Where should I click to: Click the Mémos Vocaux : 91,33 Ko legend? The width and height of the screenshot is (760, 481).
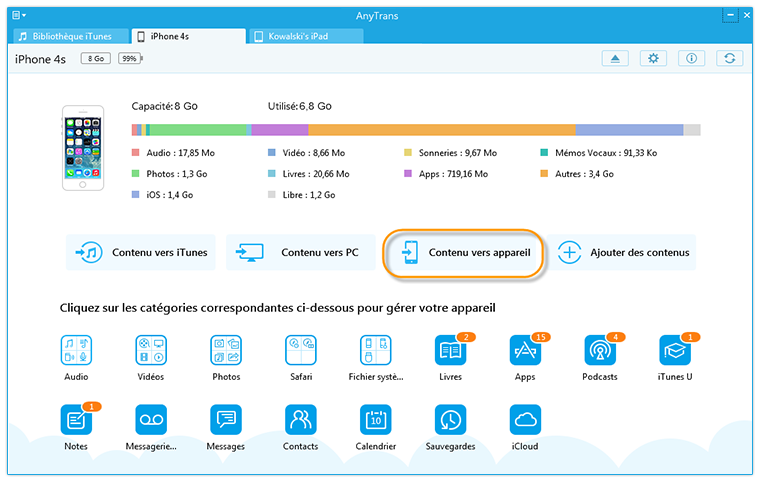(x=599, y=153)
